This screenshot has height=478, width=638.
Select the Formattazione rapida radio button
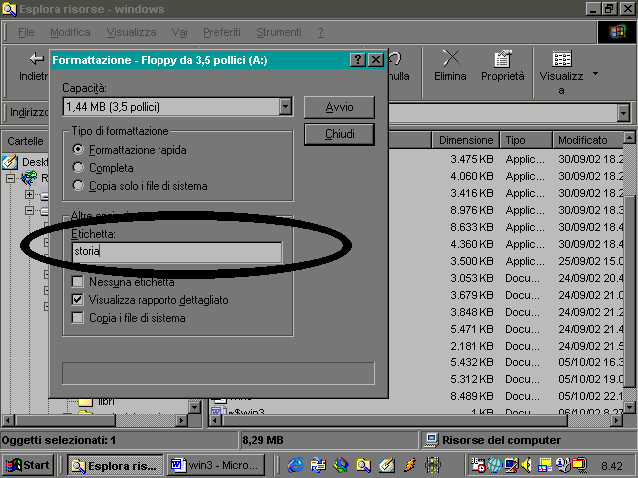78,150
